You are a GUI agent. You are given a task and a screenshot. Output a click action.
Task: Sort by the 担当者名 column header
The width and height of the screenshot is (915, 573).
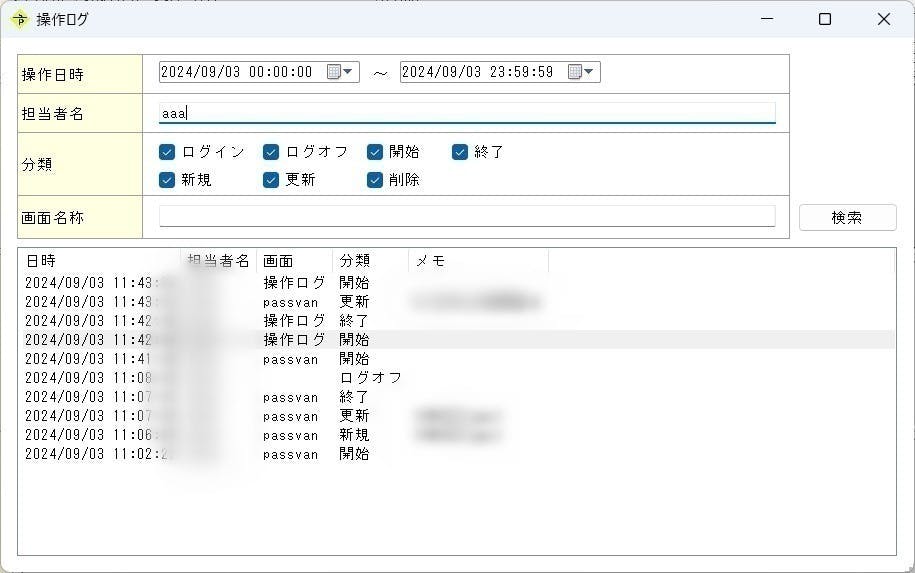click(219, 261)
